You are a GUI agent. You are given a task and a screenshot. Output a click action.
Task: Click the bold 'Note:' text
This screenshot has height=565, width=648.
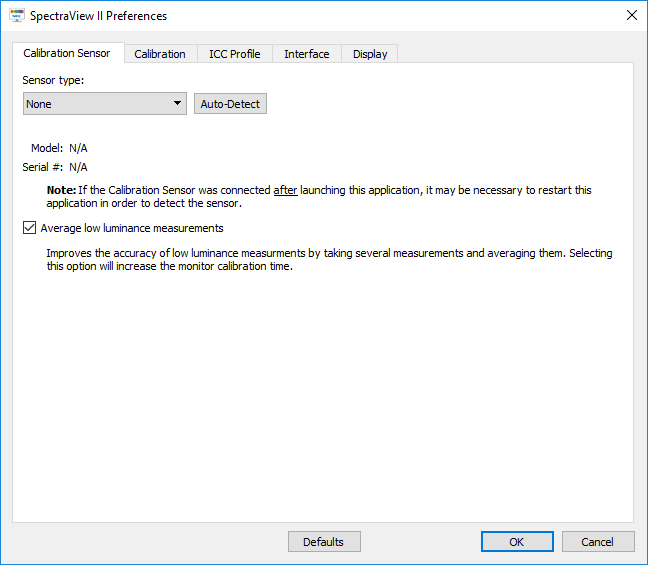coord(61,190)
